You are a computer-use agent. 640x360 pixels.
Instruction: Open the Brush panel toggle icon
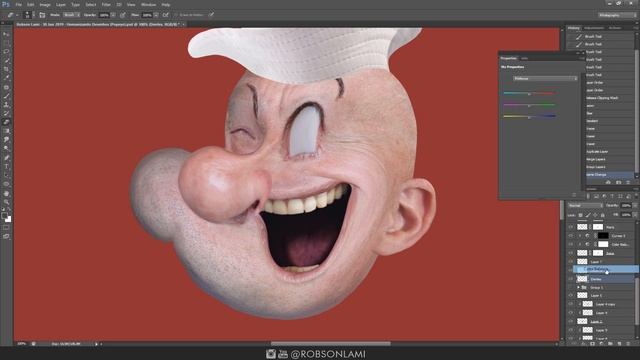pos(42,15)
